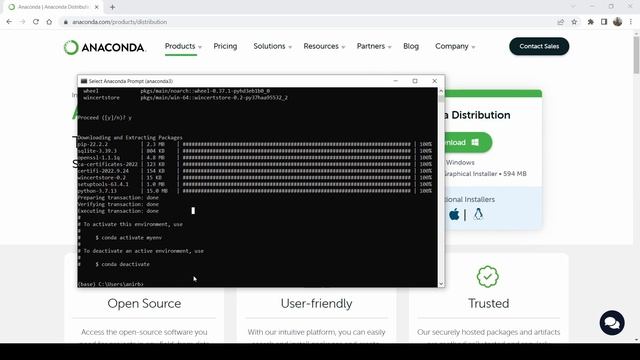Click the Trusted checkmark badge icon
This screenshot has height=360, width=640.
[x=488, y=277]
